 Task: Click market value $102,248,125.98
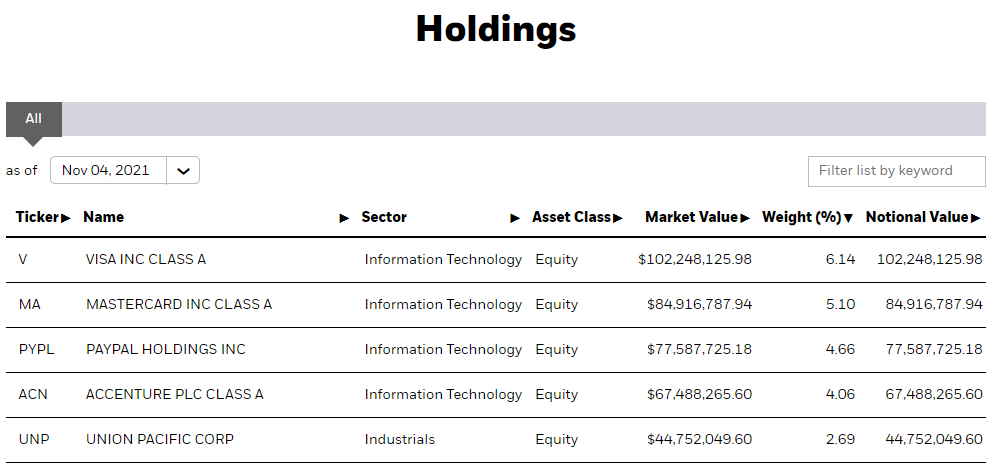tap(695, 259)
